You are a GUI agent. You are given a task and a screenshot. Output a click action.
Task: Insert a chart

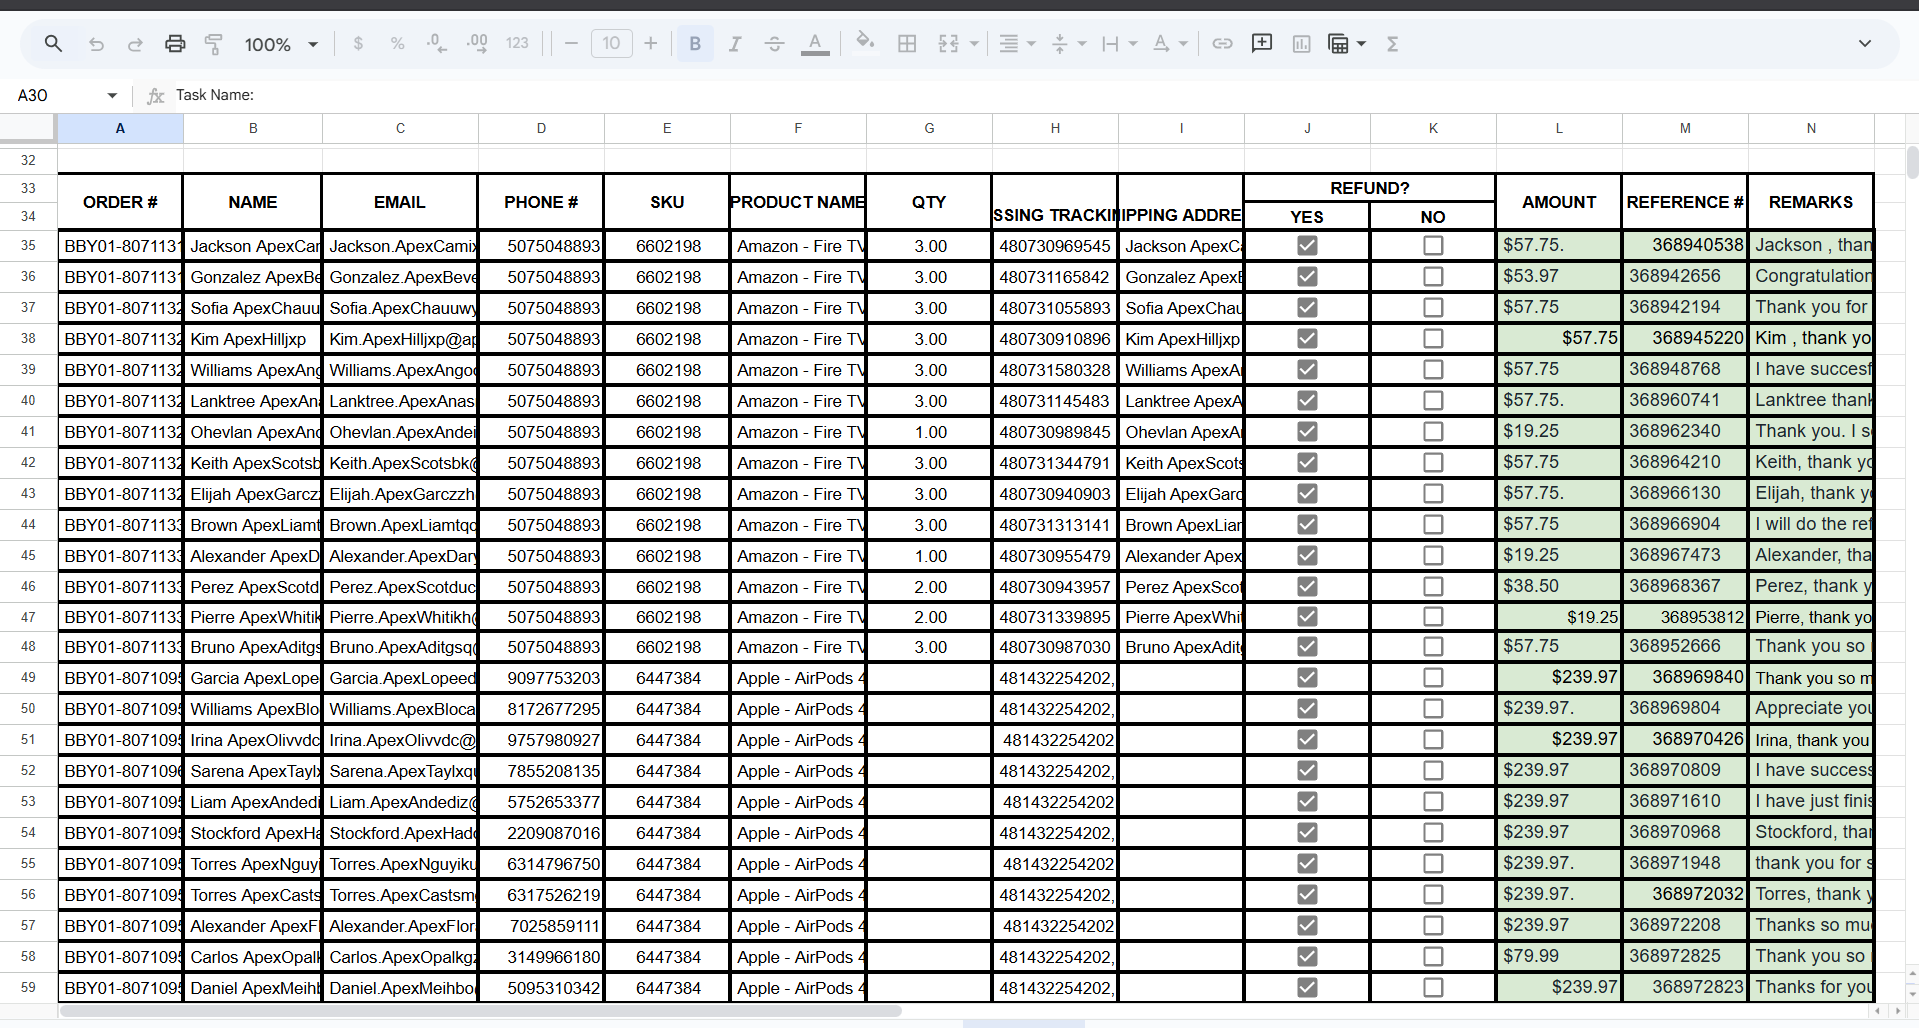[x=1301, y=44]
